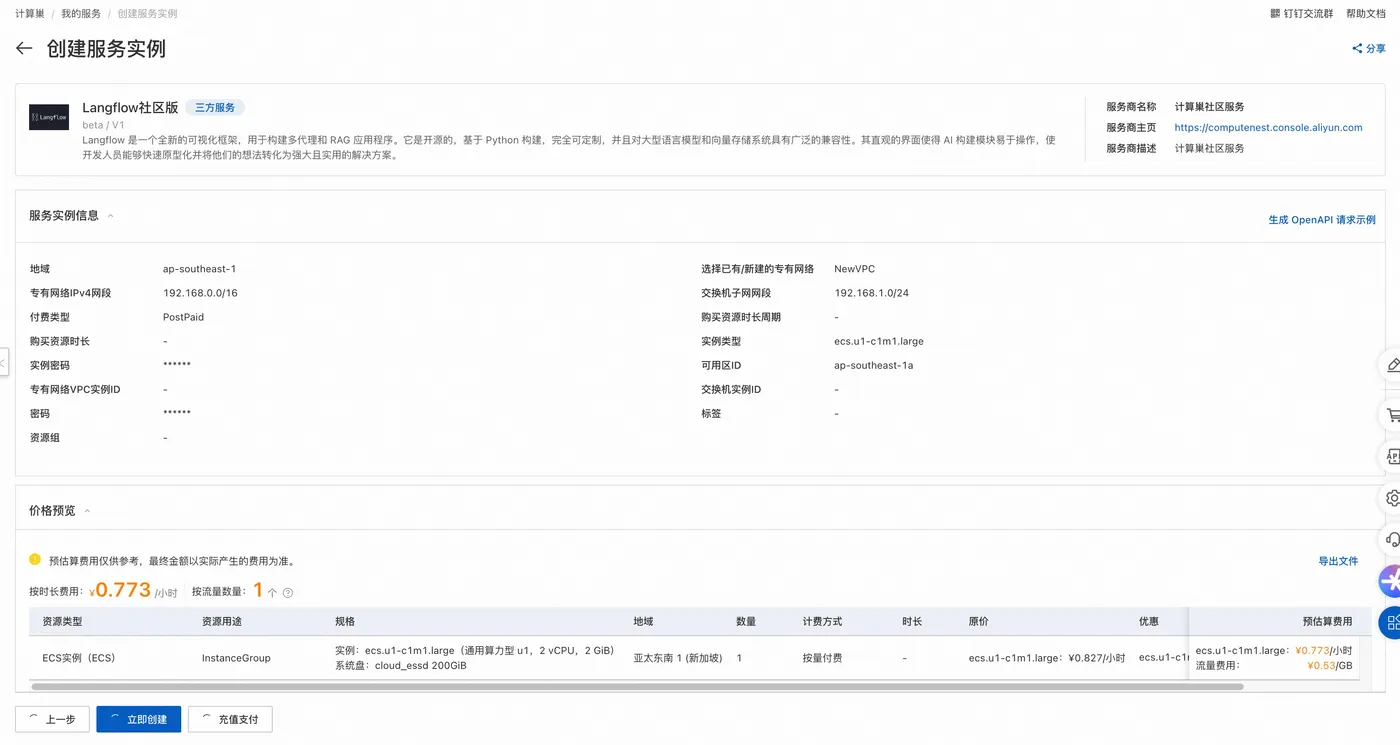This screenshot has width=1400, height=745.
Task: Click the blue grid app icon at sidebar bottom
Action: (x=1390, y=621)
